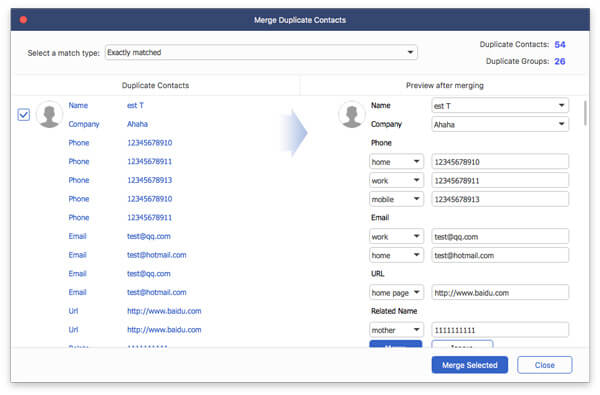The width and height of the screenshot is (600, 395).
Task: Open the match type dropdown 'Exactly matched'
Action: pos(261,52)
